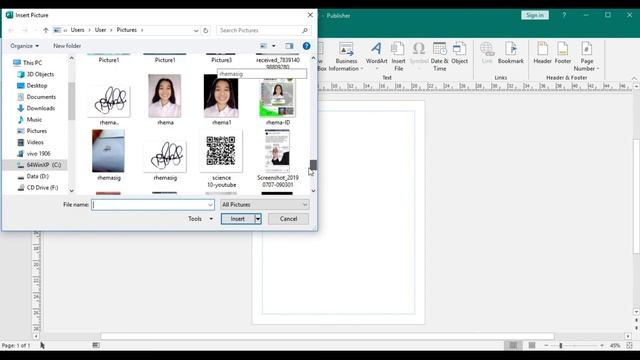Open CD Drive (F:)

(x=42, y=188)
